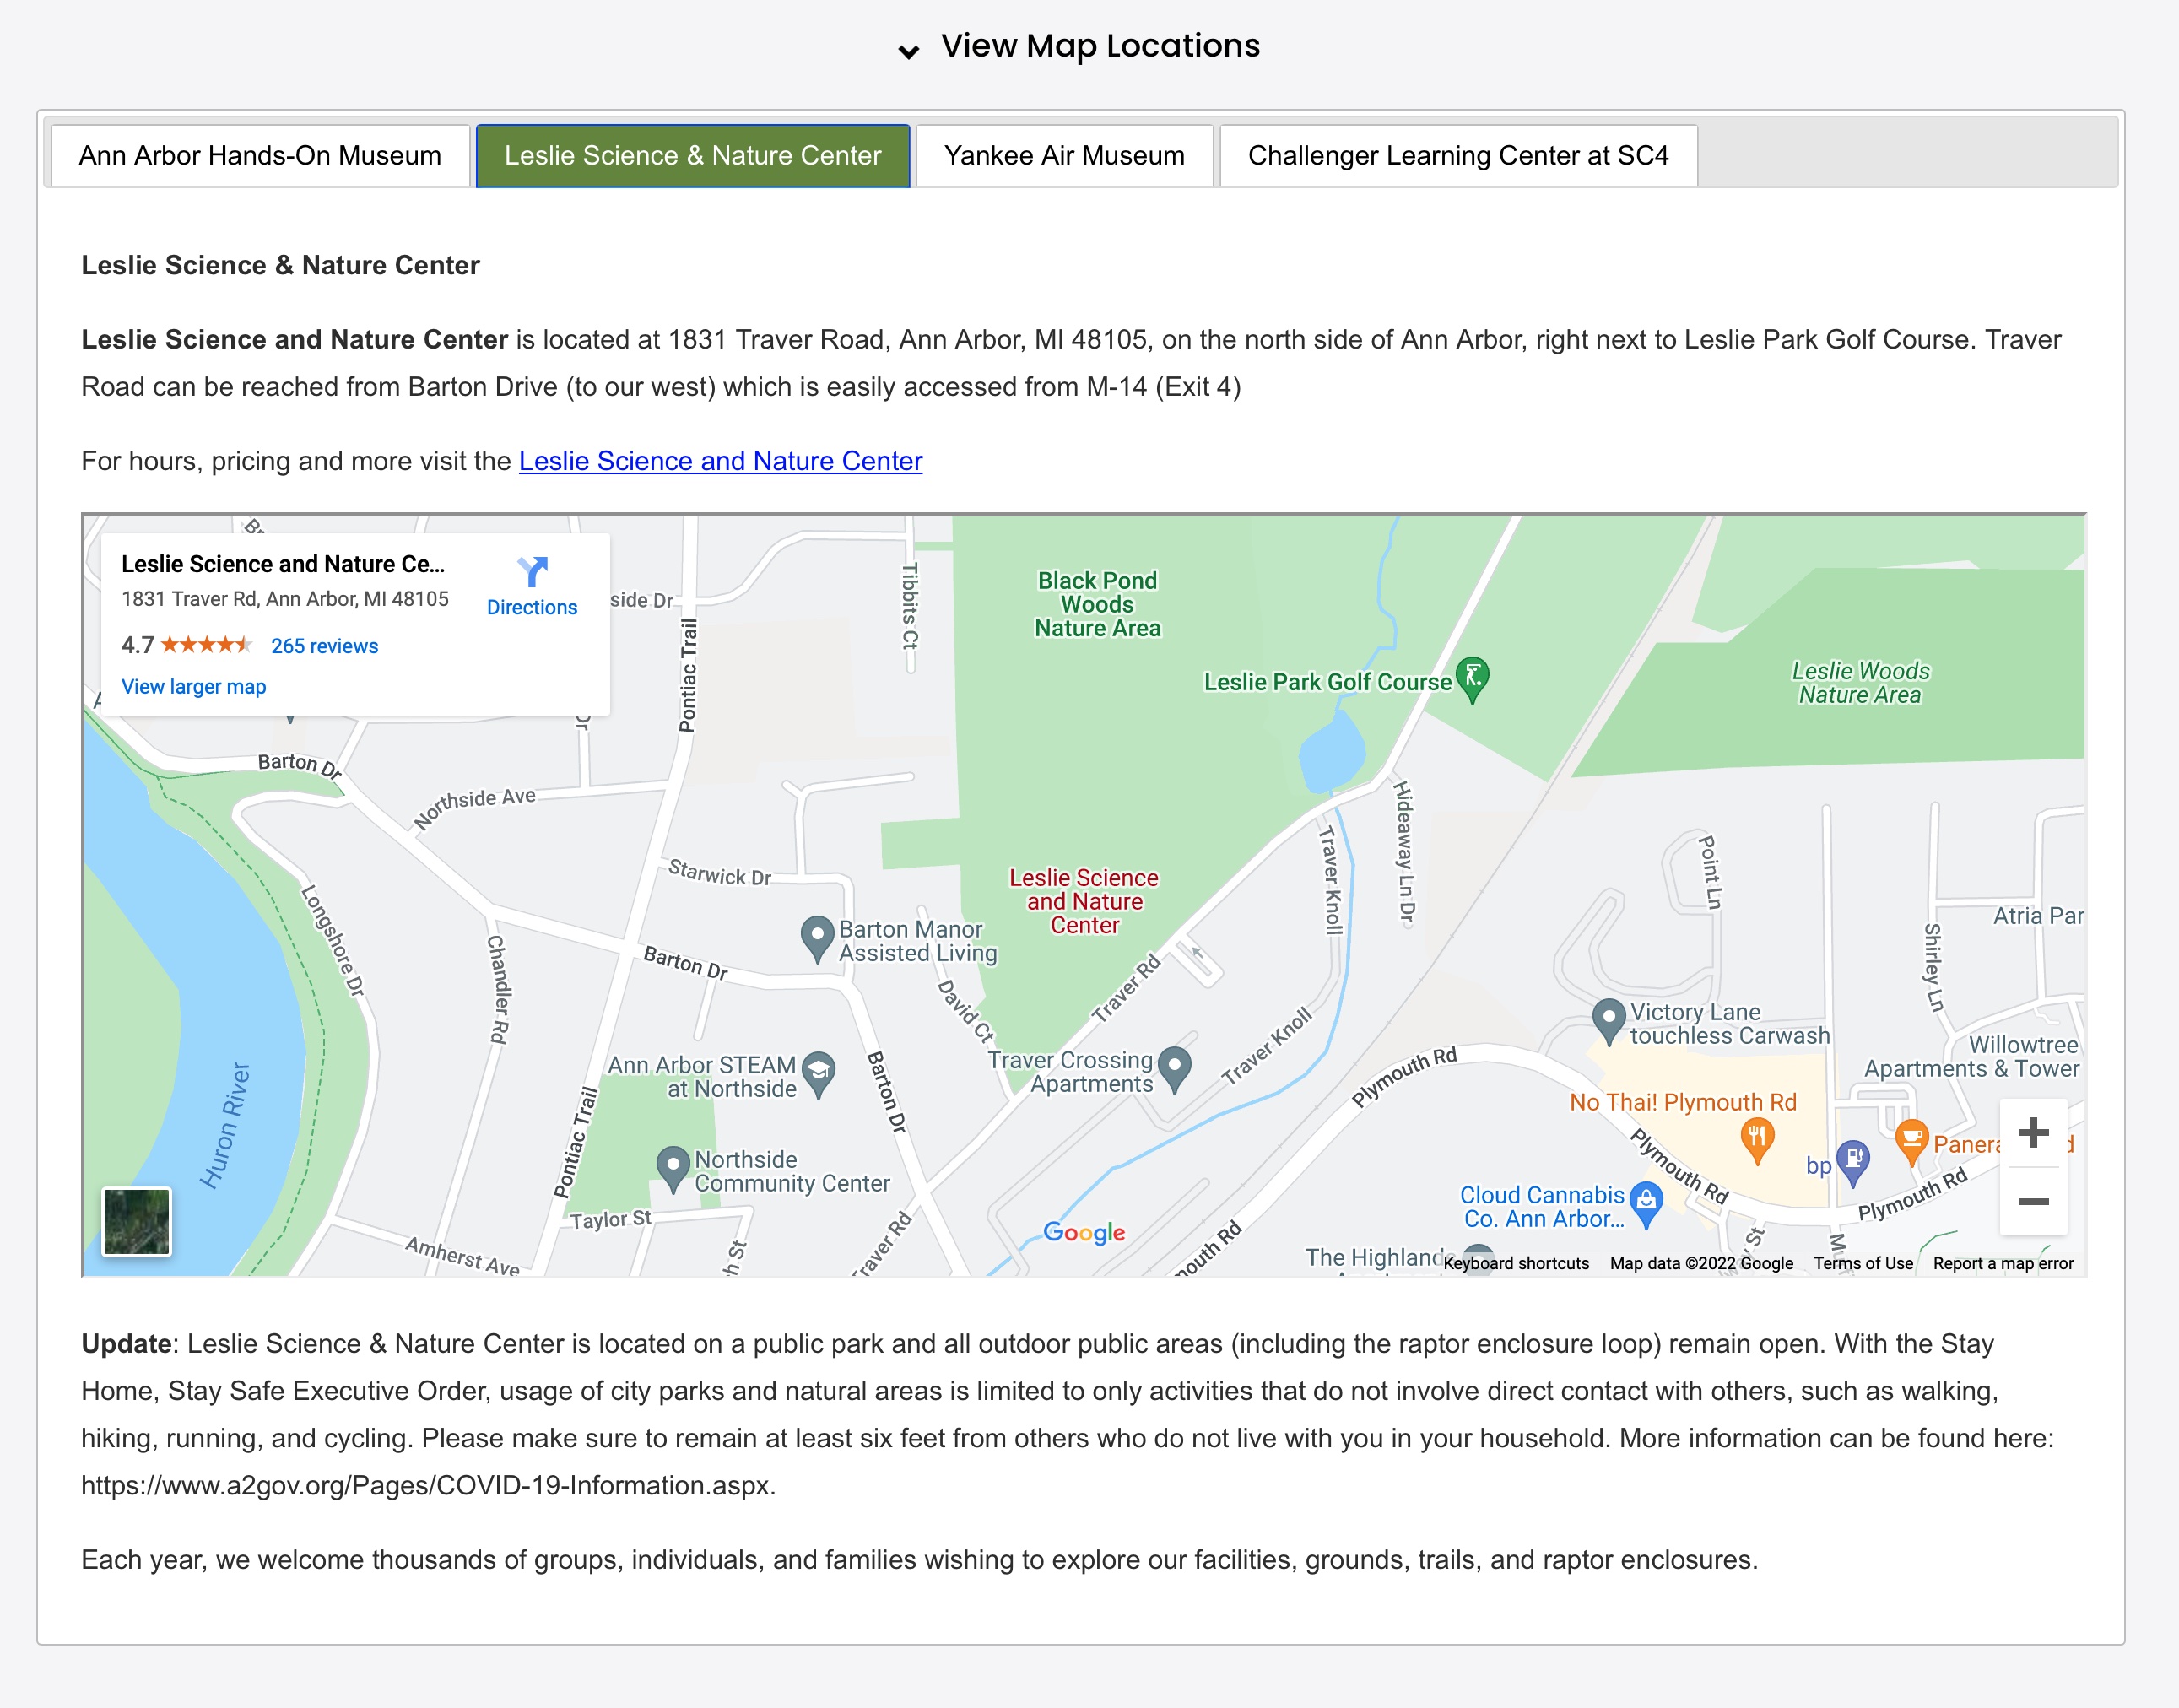Click the bp gas station pin

pyautogui.click(x=1852, y=1164)
